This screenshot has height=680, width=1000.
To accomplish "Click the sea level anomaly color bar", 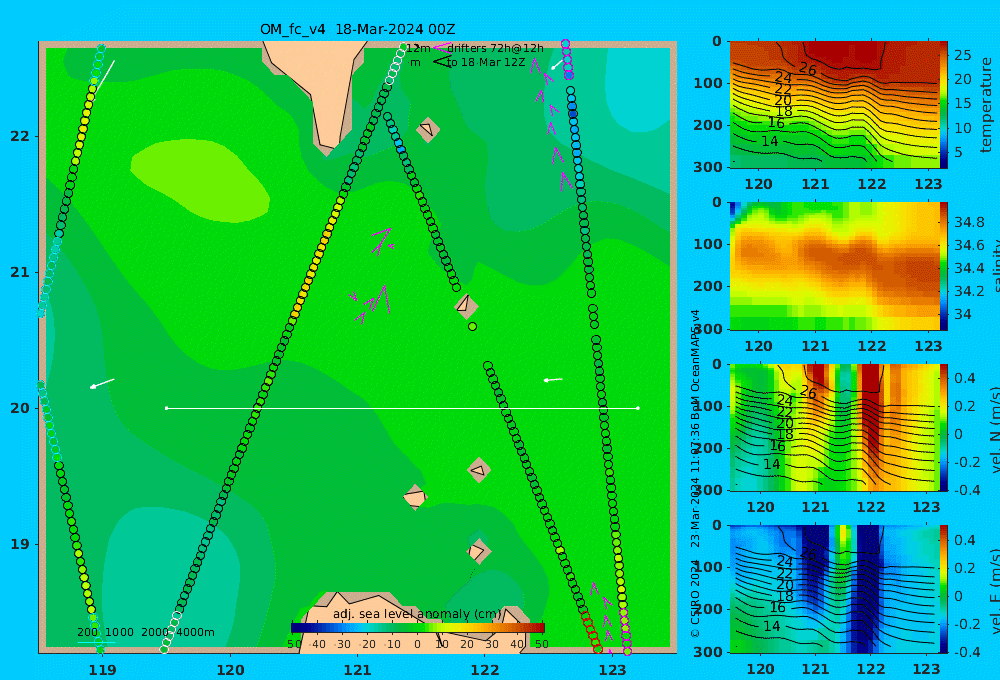I will click(418, 628).
